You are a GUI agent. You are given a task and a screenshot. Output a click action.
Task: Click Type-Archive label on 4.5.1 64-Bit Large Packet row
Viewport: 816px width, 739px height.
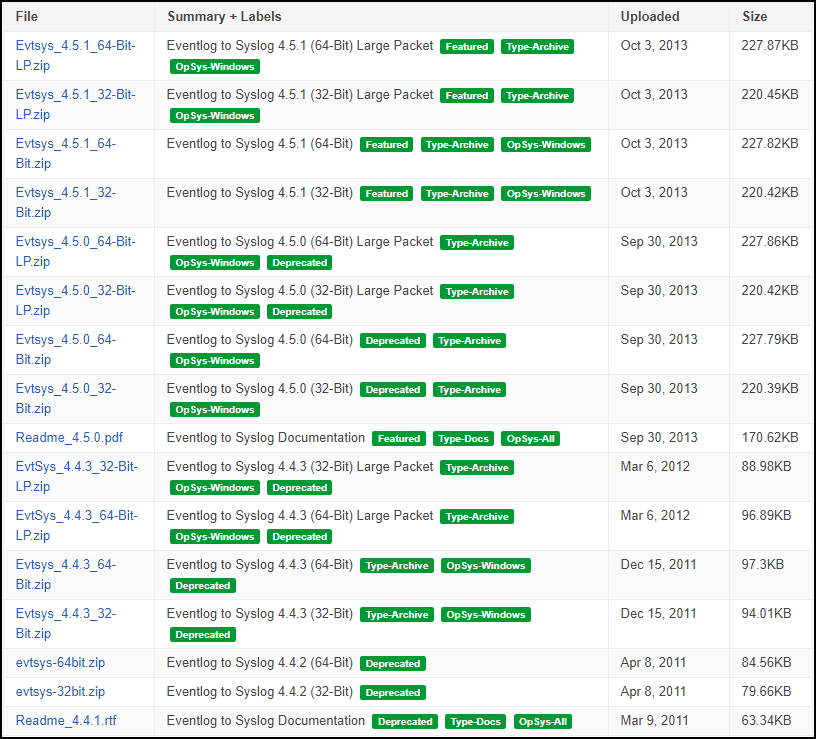538,46
